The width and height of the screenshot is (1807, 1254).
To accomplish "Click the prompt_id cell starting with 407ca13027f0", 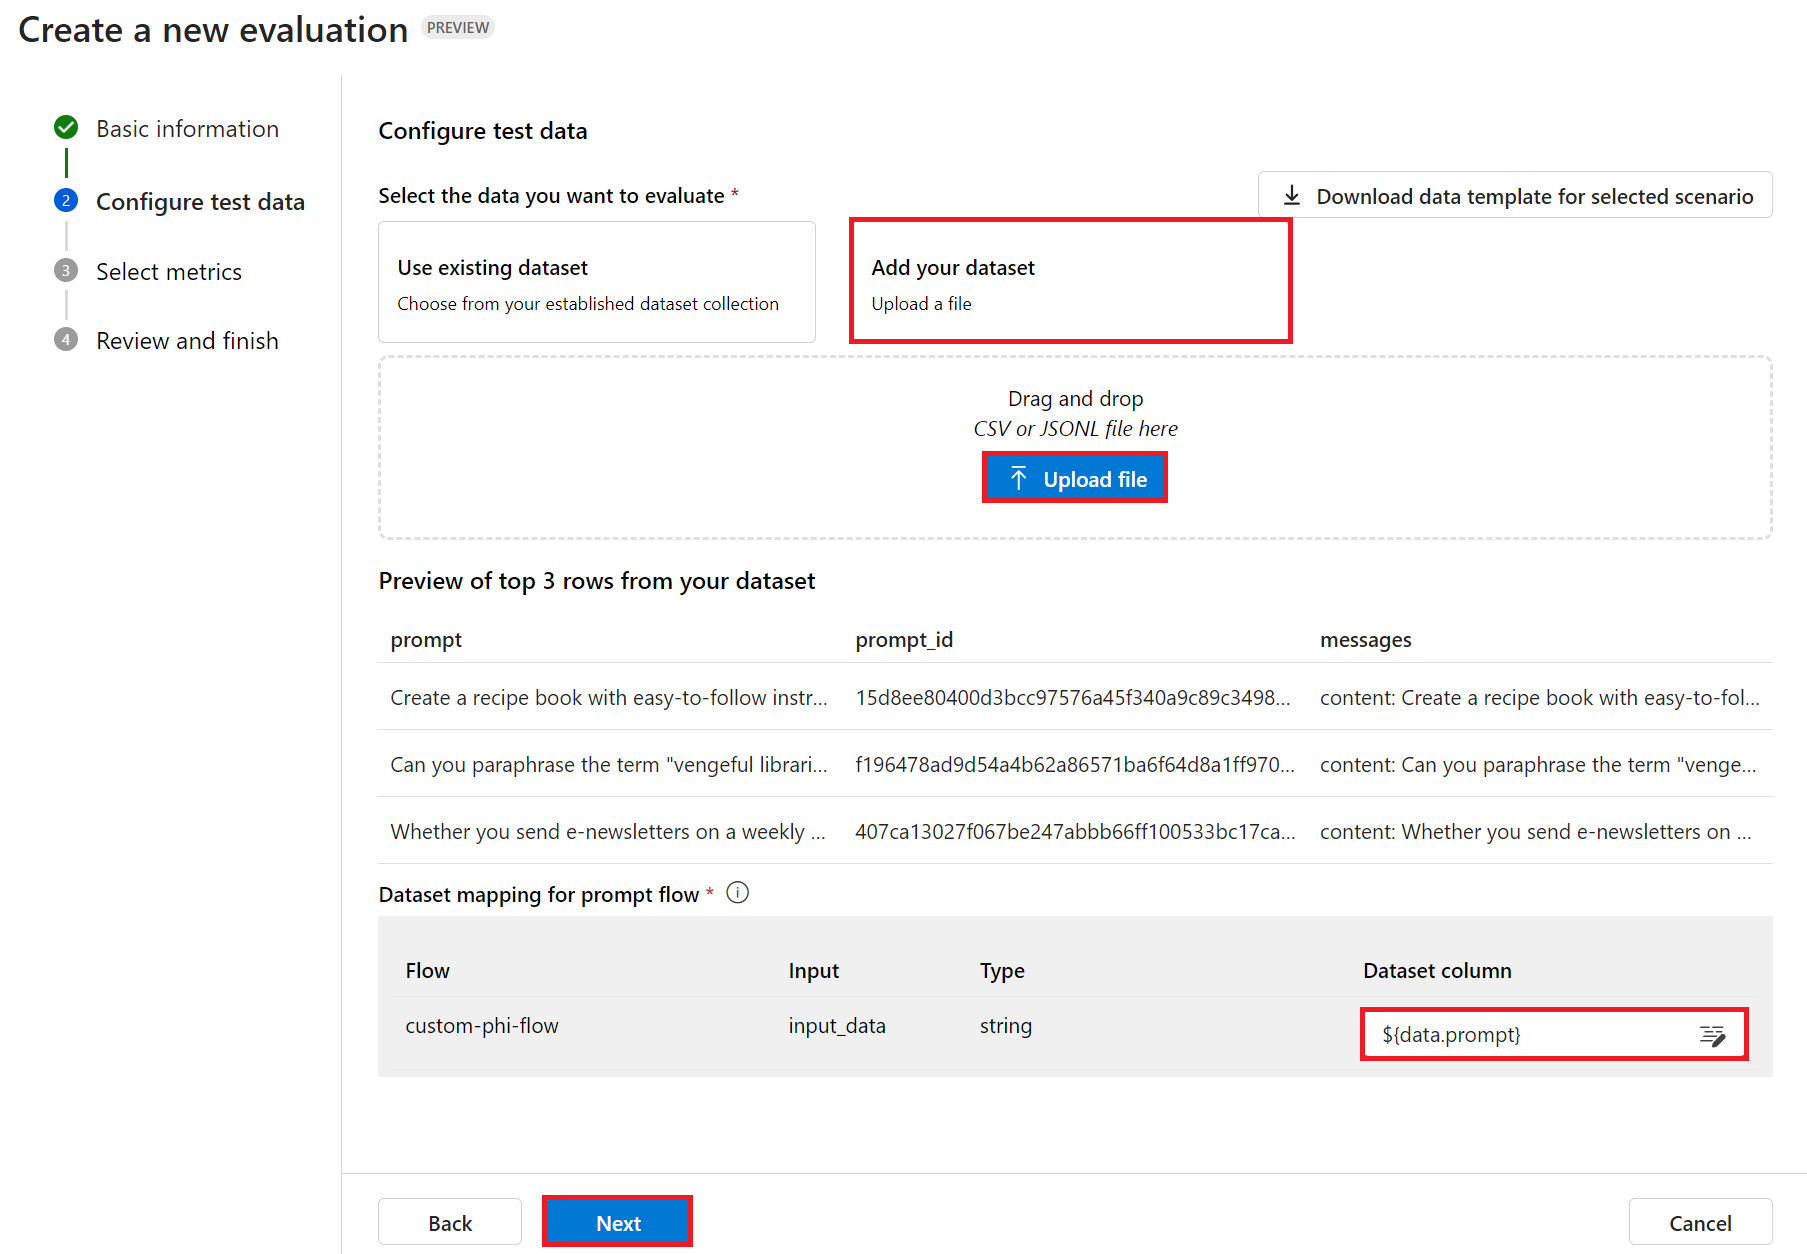I will [1075, 832].
